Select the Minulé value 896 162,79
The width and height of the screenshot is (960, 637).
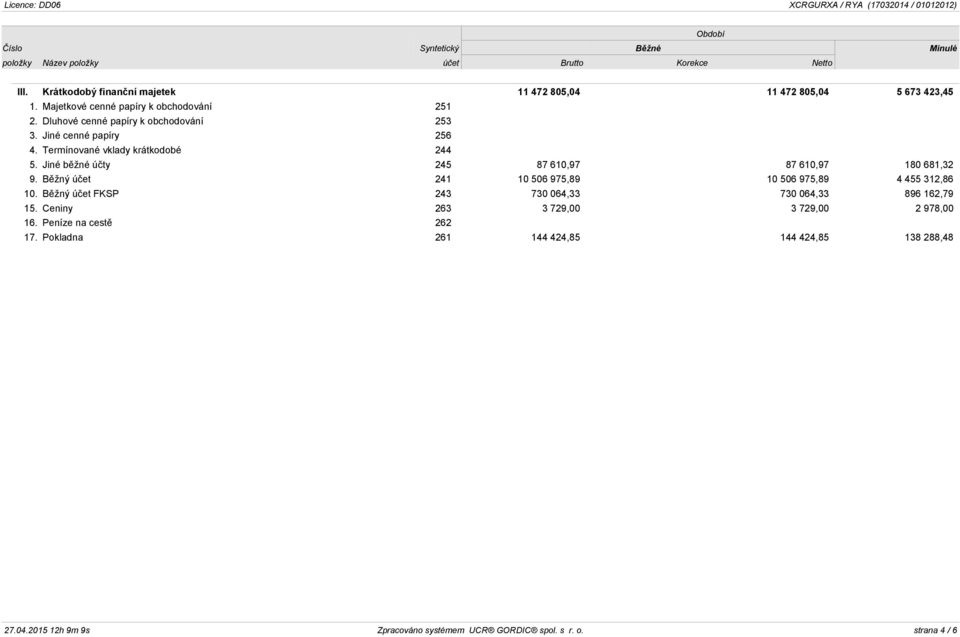point(929,194)
